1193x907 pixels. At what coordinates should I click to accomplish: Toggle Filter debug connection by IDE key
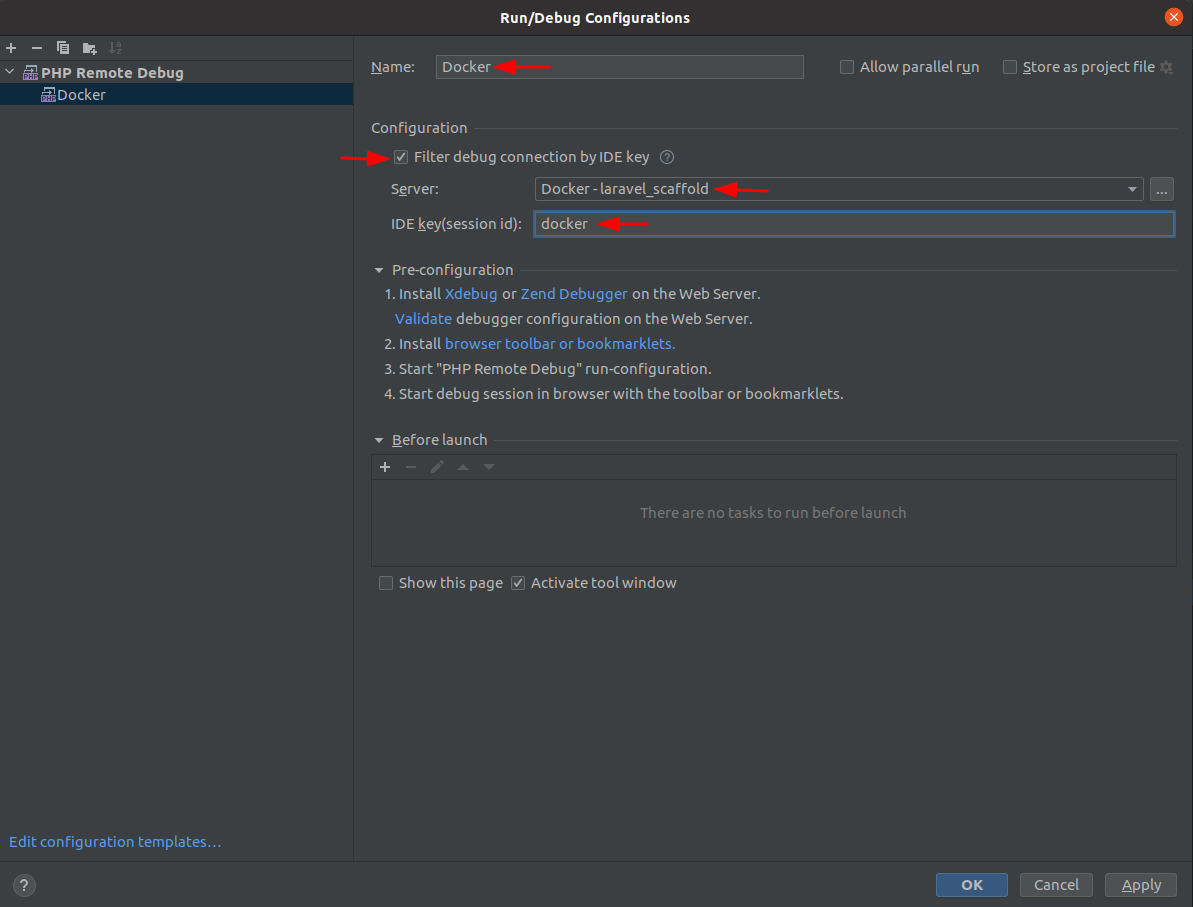pos(401,157)
